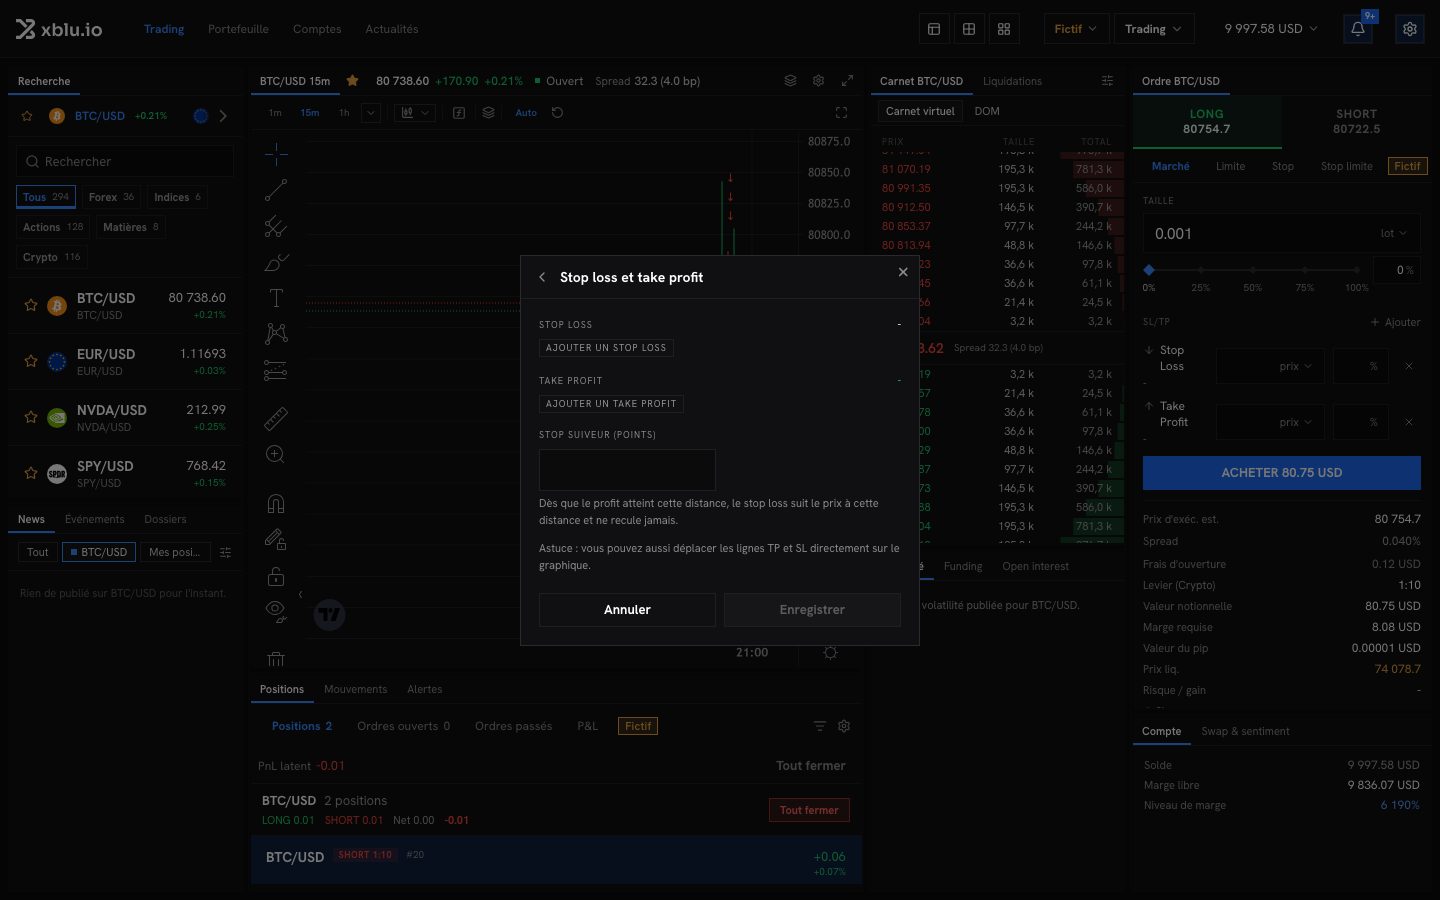The image size is (1440, 900).
Task: Close the Stop loss et take profit dialog
Action: (903, 272)
